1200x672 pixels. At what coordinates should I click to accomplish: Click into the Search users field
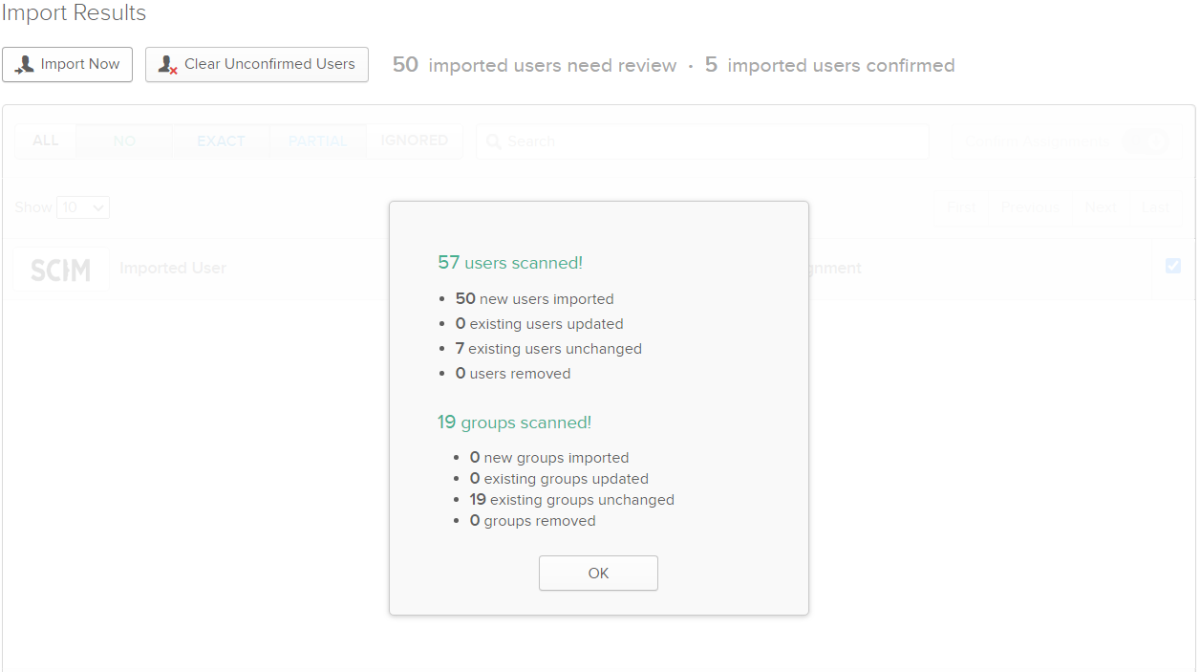(700, 142)
